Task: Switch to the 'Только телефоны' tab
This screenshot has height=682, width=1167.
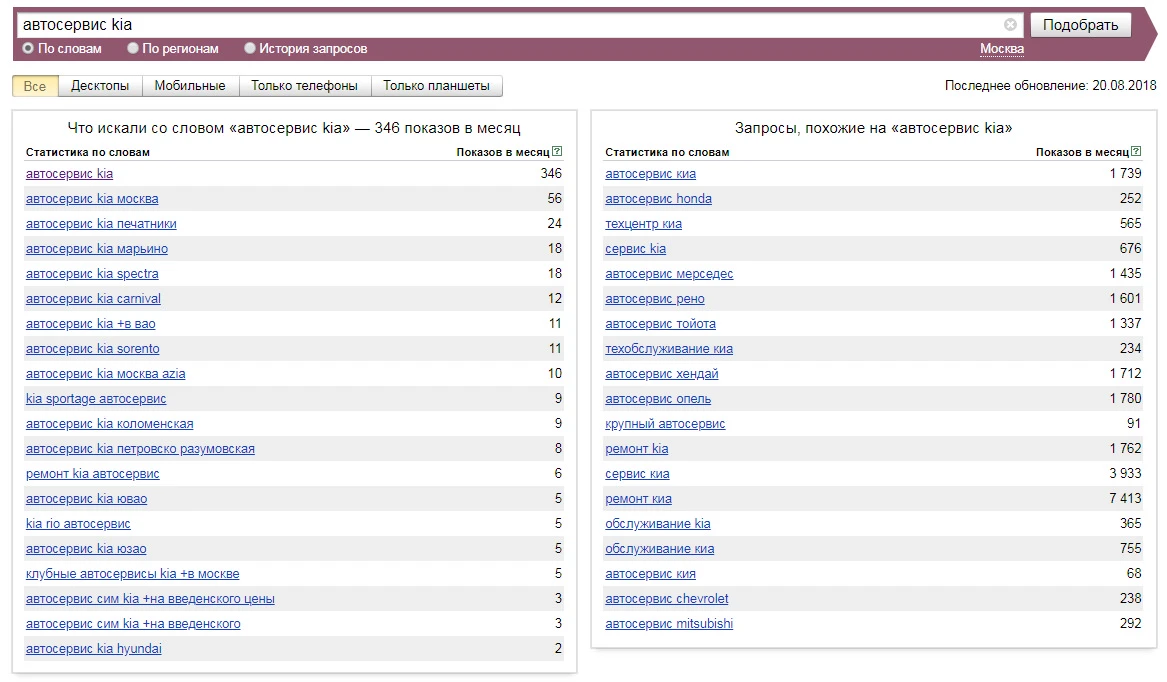Action: pyautogui.click(x=304, y=86)
